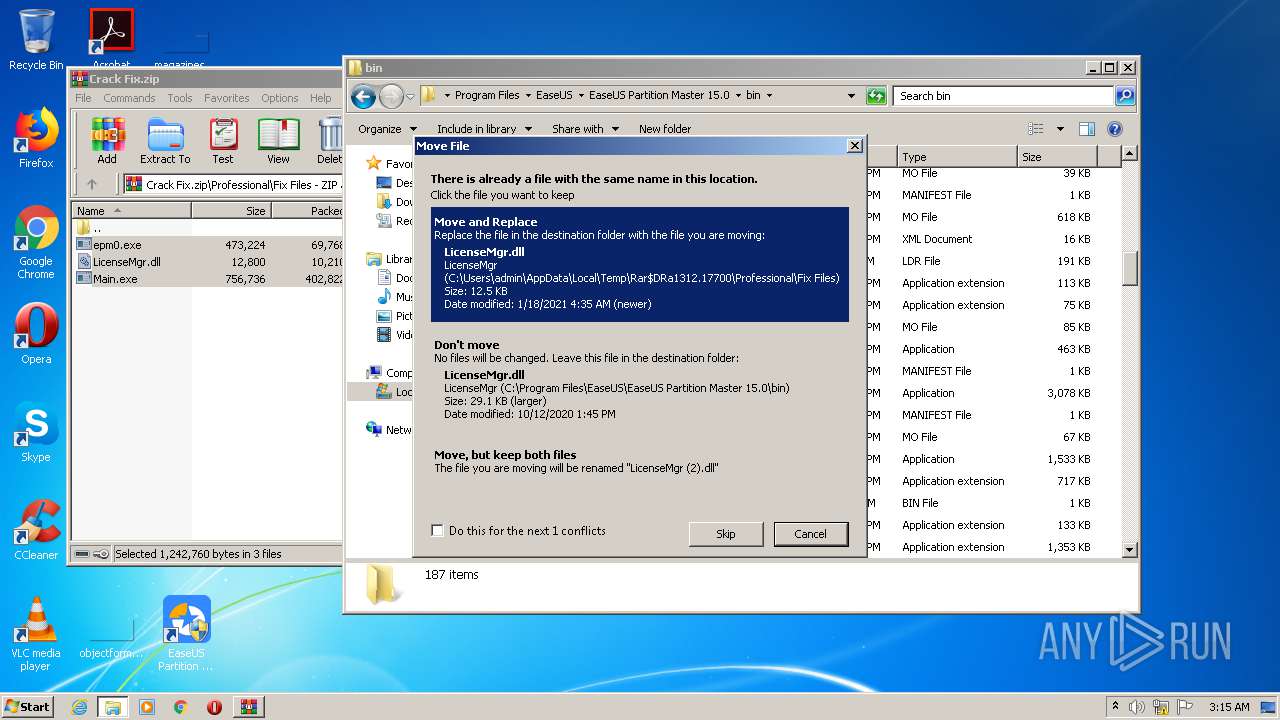
Task: Open the Organize dropdown
Action: tap(387, 129)
